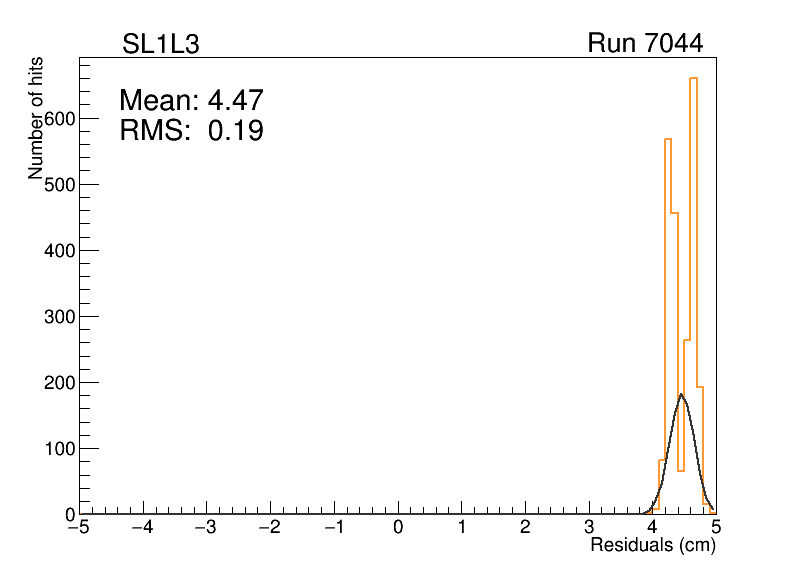Click the x-axis tick label 4
Screen dimensions: 796x572
pos(652,528)
